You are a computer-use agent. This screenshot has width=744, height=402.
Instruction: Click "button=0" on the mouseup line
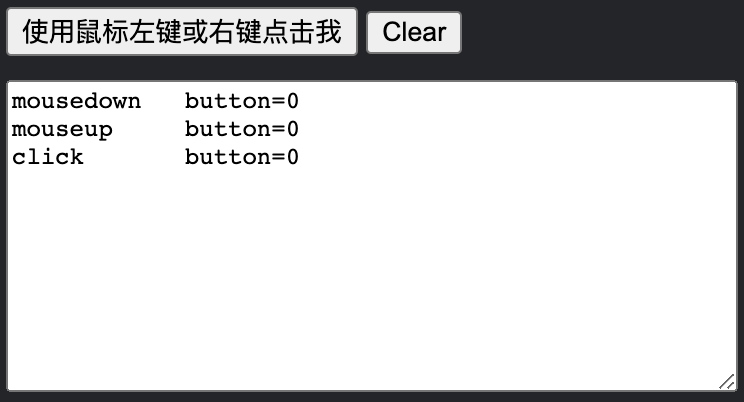click(242, 129)
